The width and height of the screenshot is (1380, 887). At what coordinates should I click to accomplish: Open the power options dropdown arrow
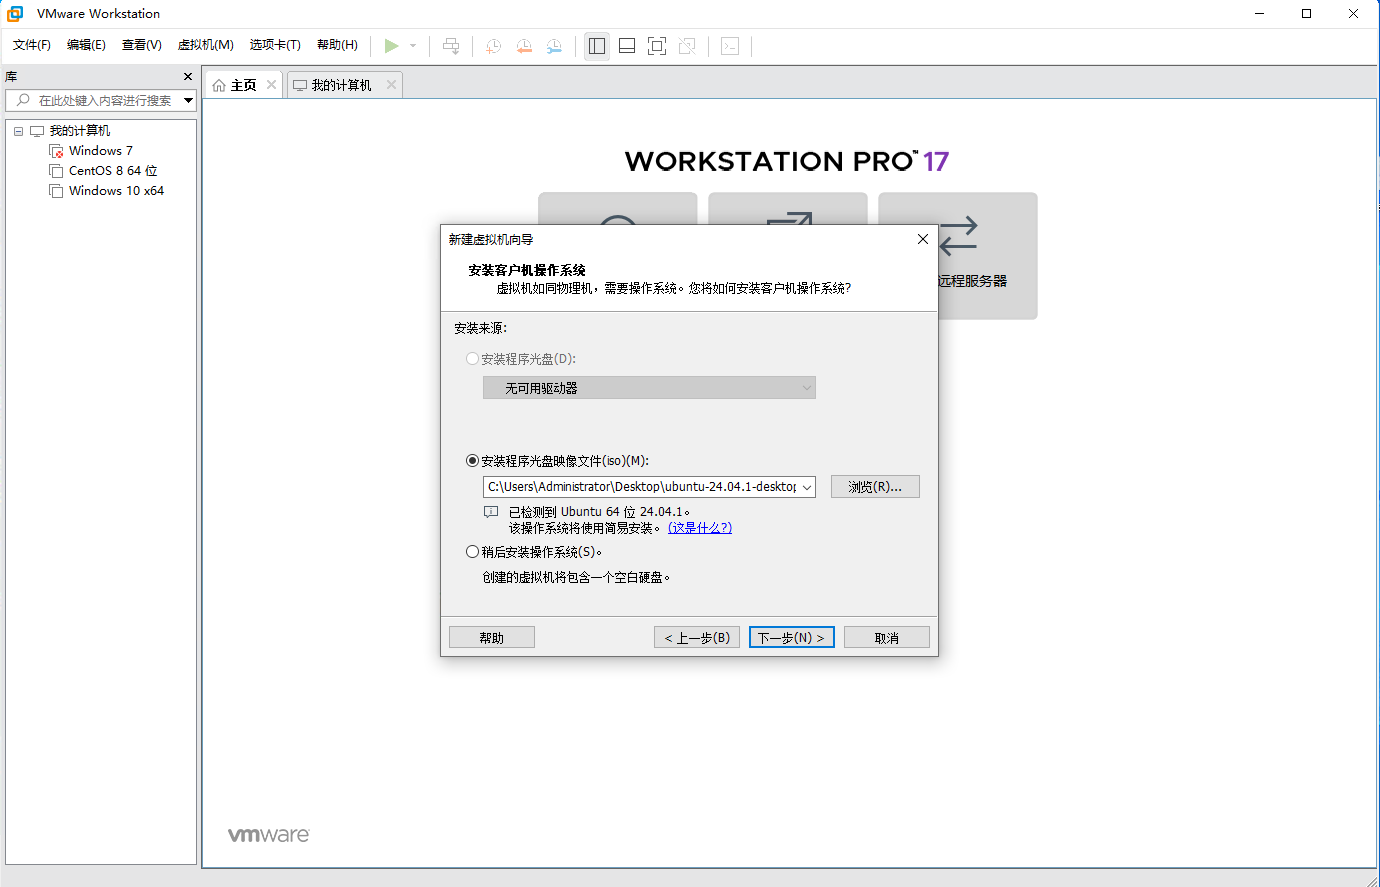coord(413,46)
